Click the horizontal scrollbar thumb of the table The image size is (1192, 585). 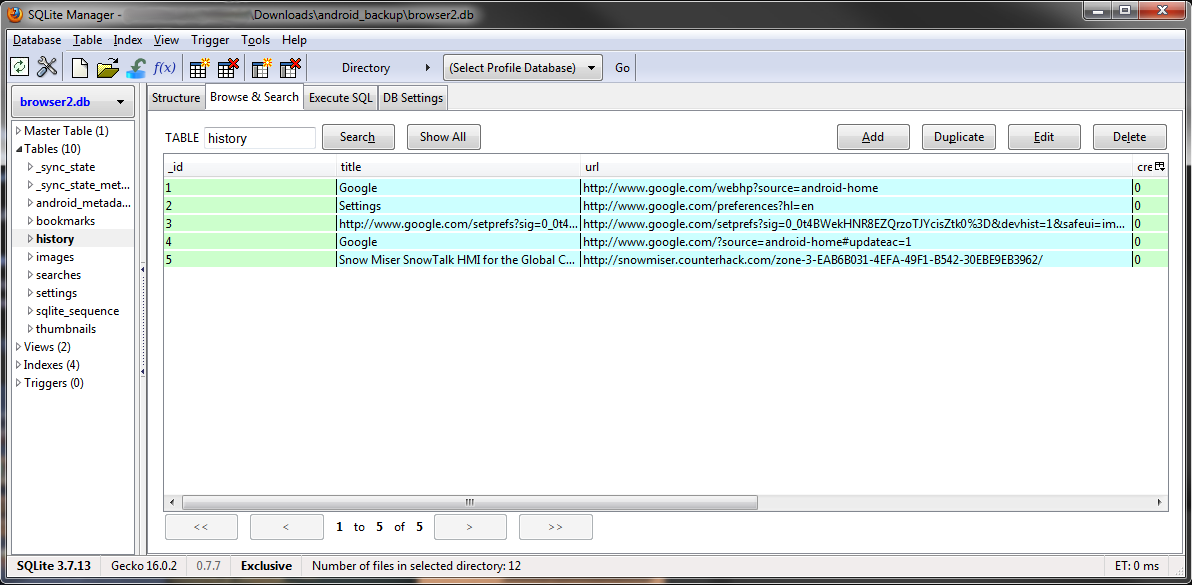(470, 502)
